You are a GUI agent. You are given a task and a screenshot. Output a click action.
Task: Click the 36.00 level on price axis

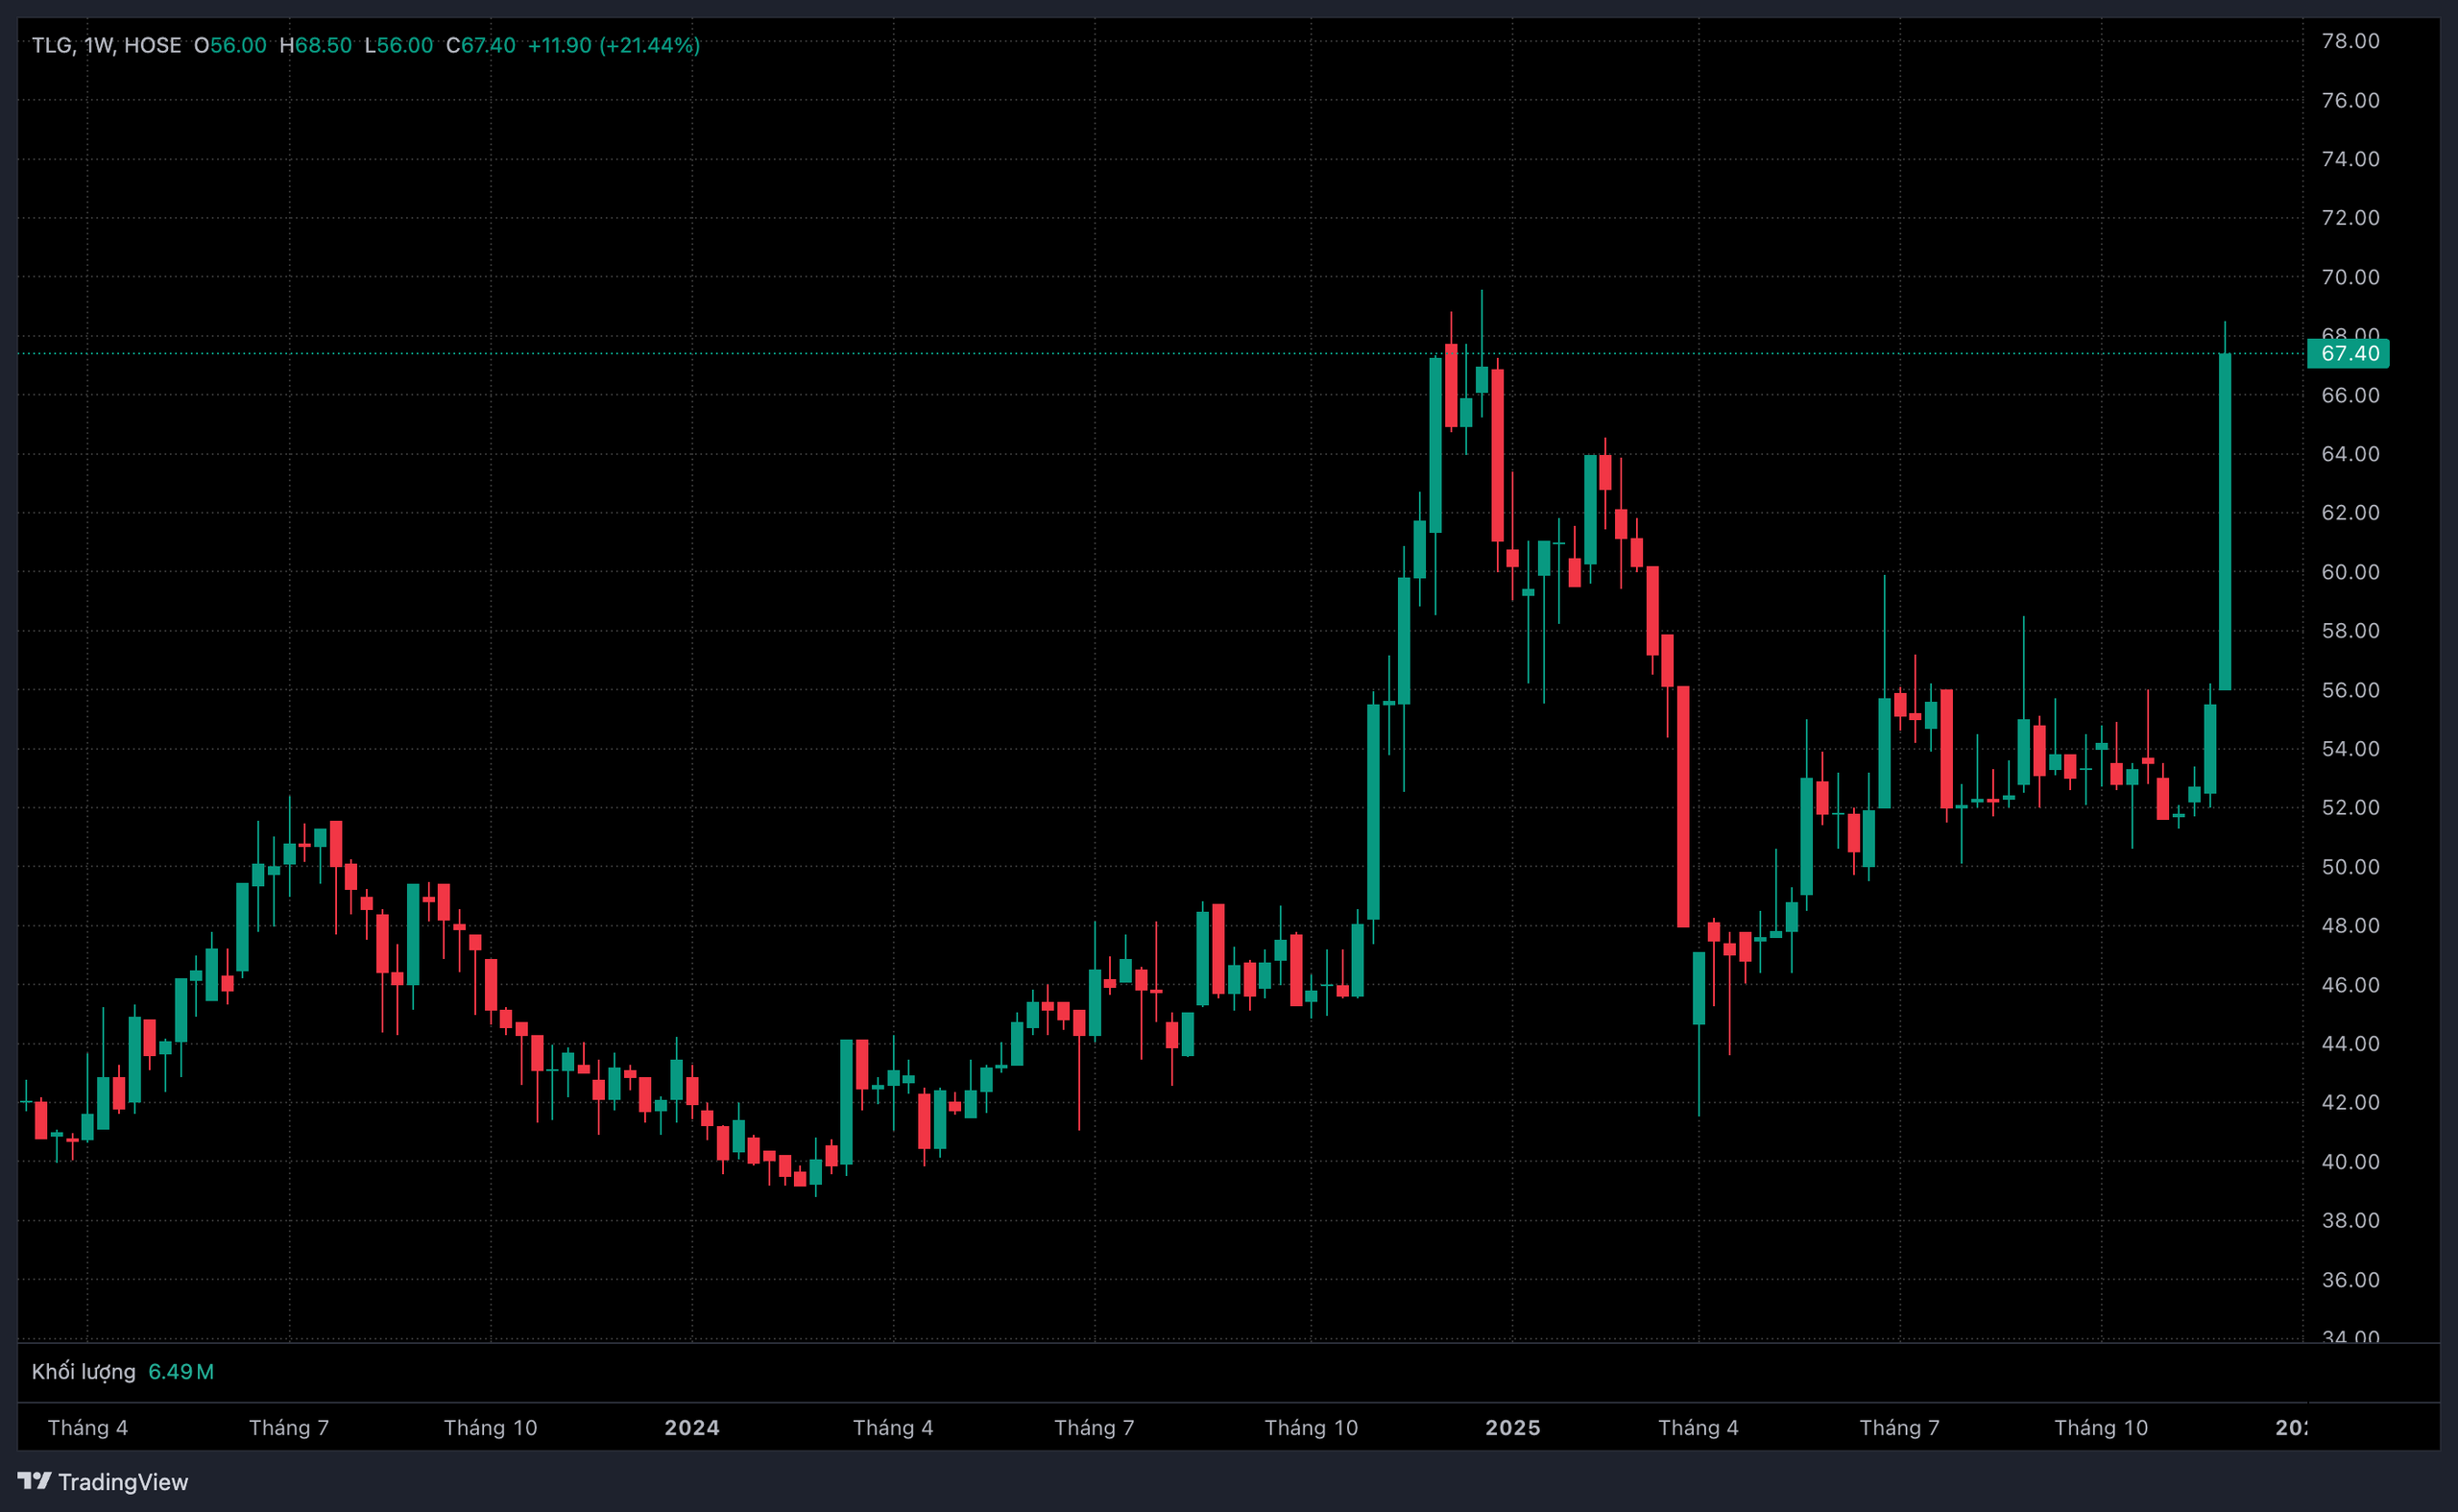tap(2350, 1279)
